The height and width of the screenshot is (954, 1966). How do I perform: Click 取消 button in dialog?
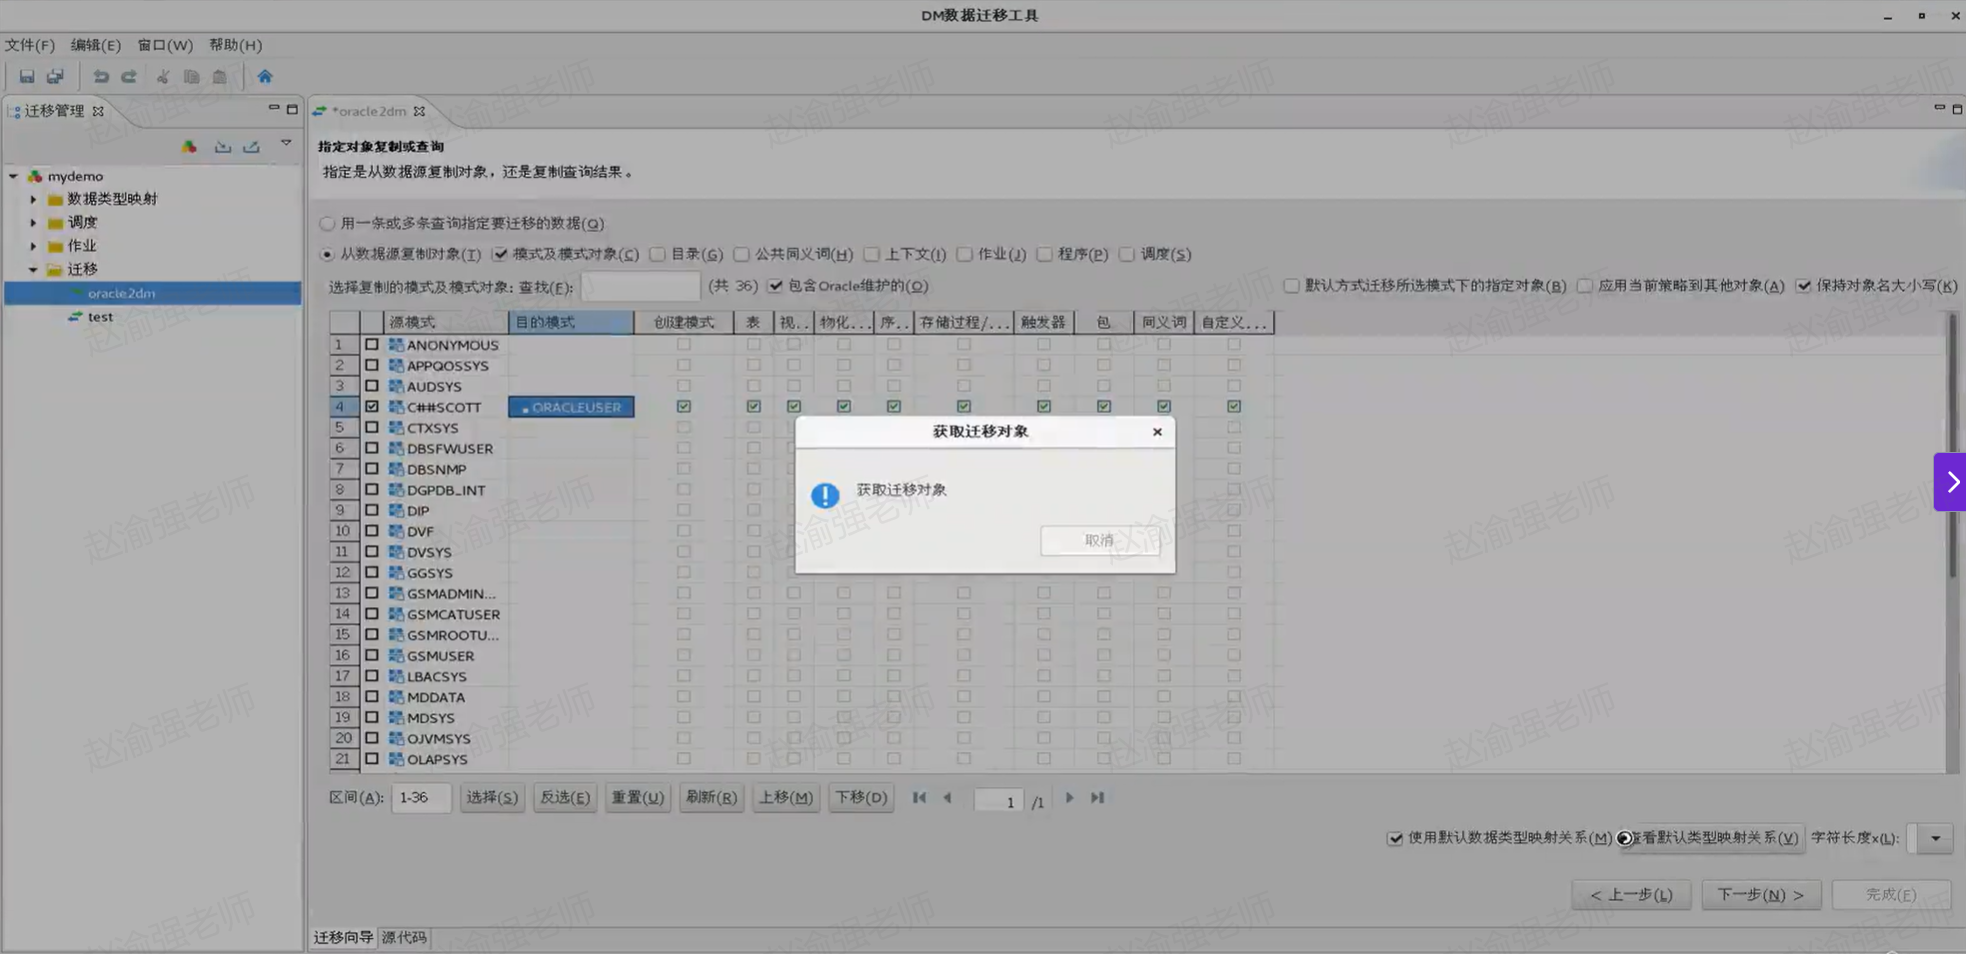click(1100, 540)
